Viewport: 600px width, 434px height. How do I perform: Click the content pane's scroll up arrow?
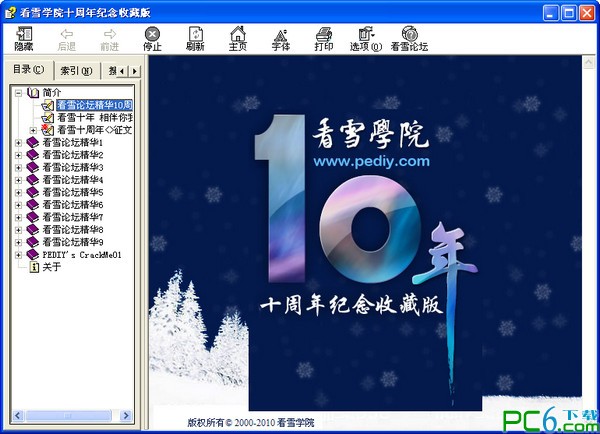589,62
